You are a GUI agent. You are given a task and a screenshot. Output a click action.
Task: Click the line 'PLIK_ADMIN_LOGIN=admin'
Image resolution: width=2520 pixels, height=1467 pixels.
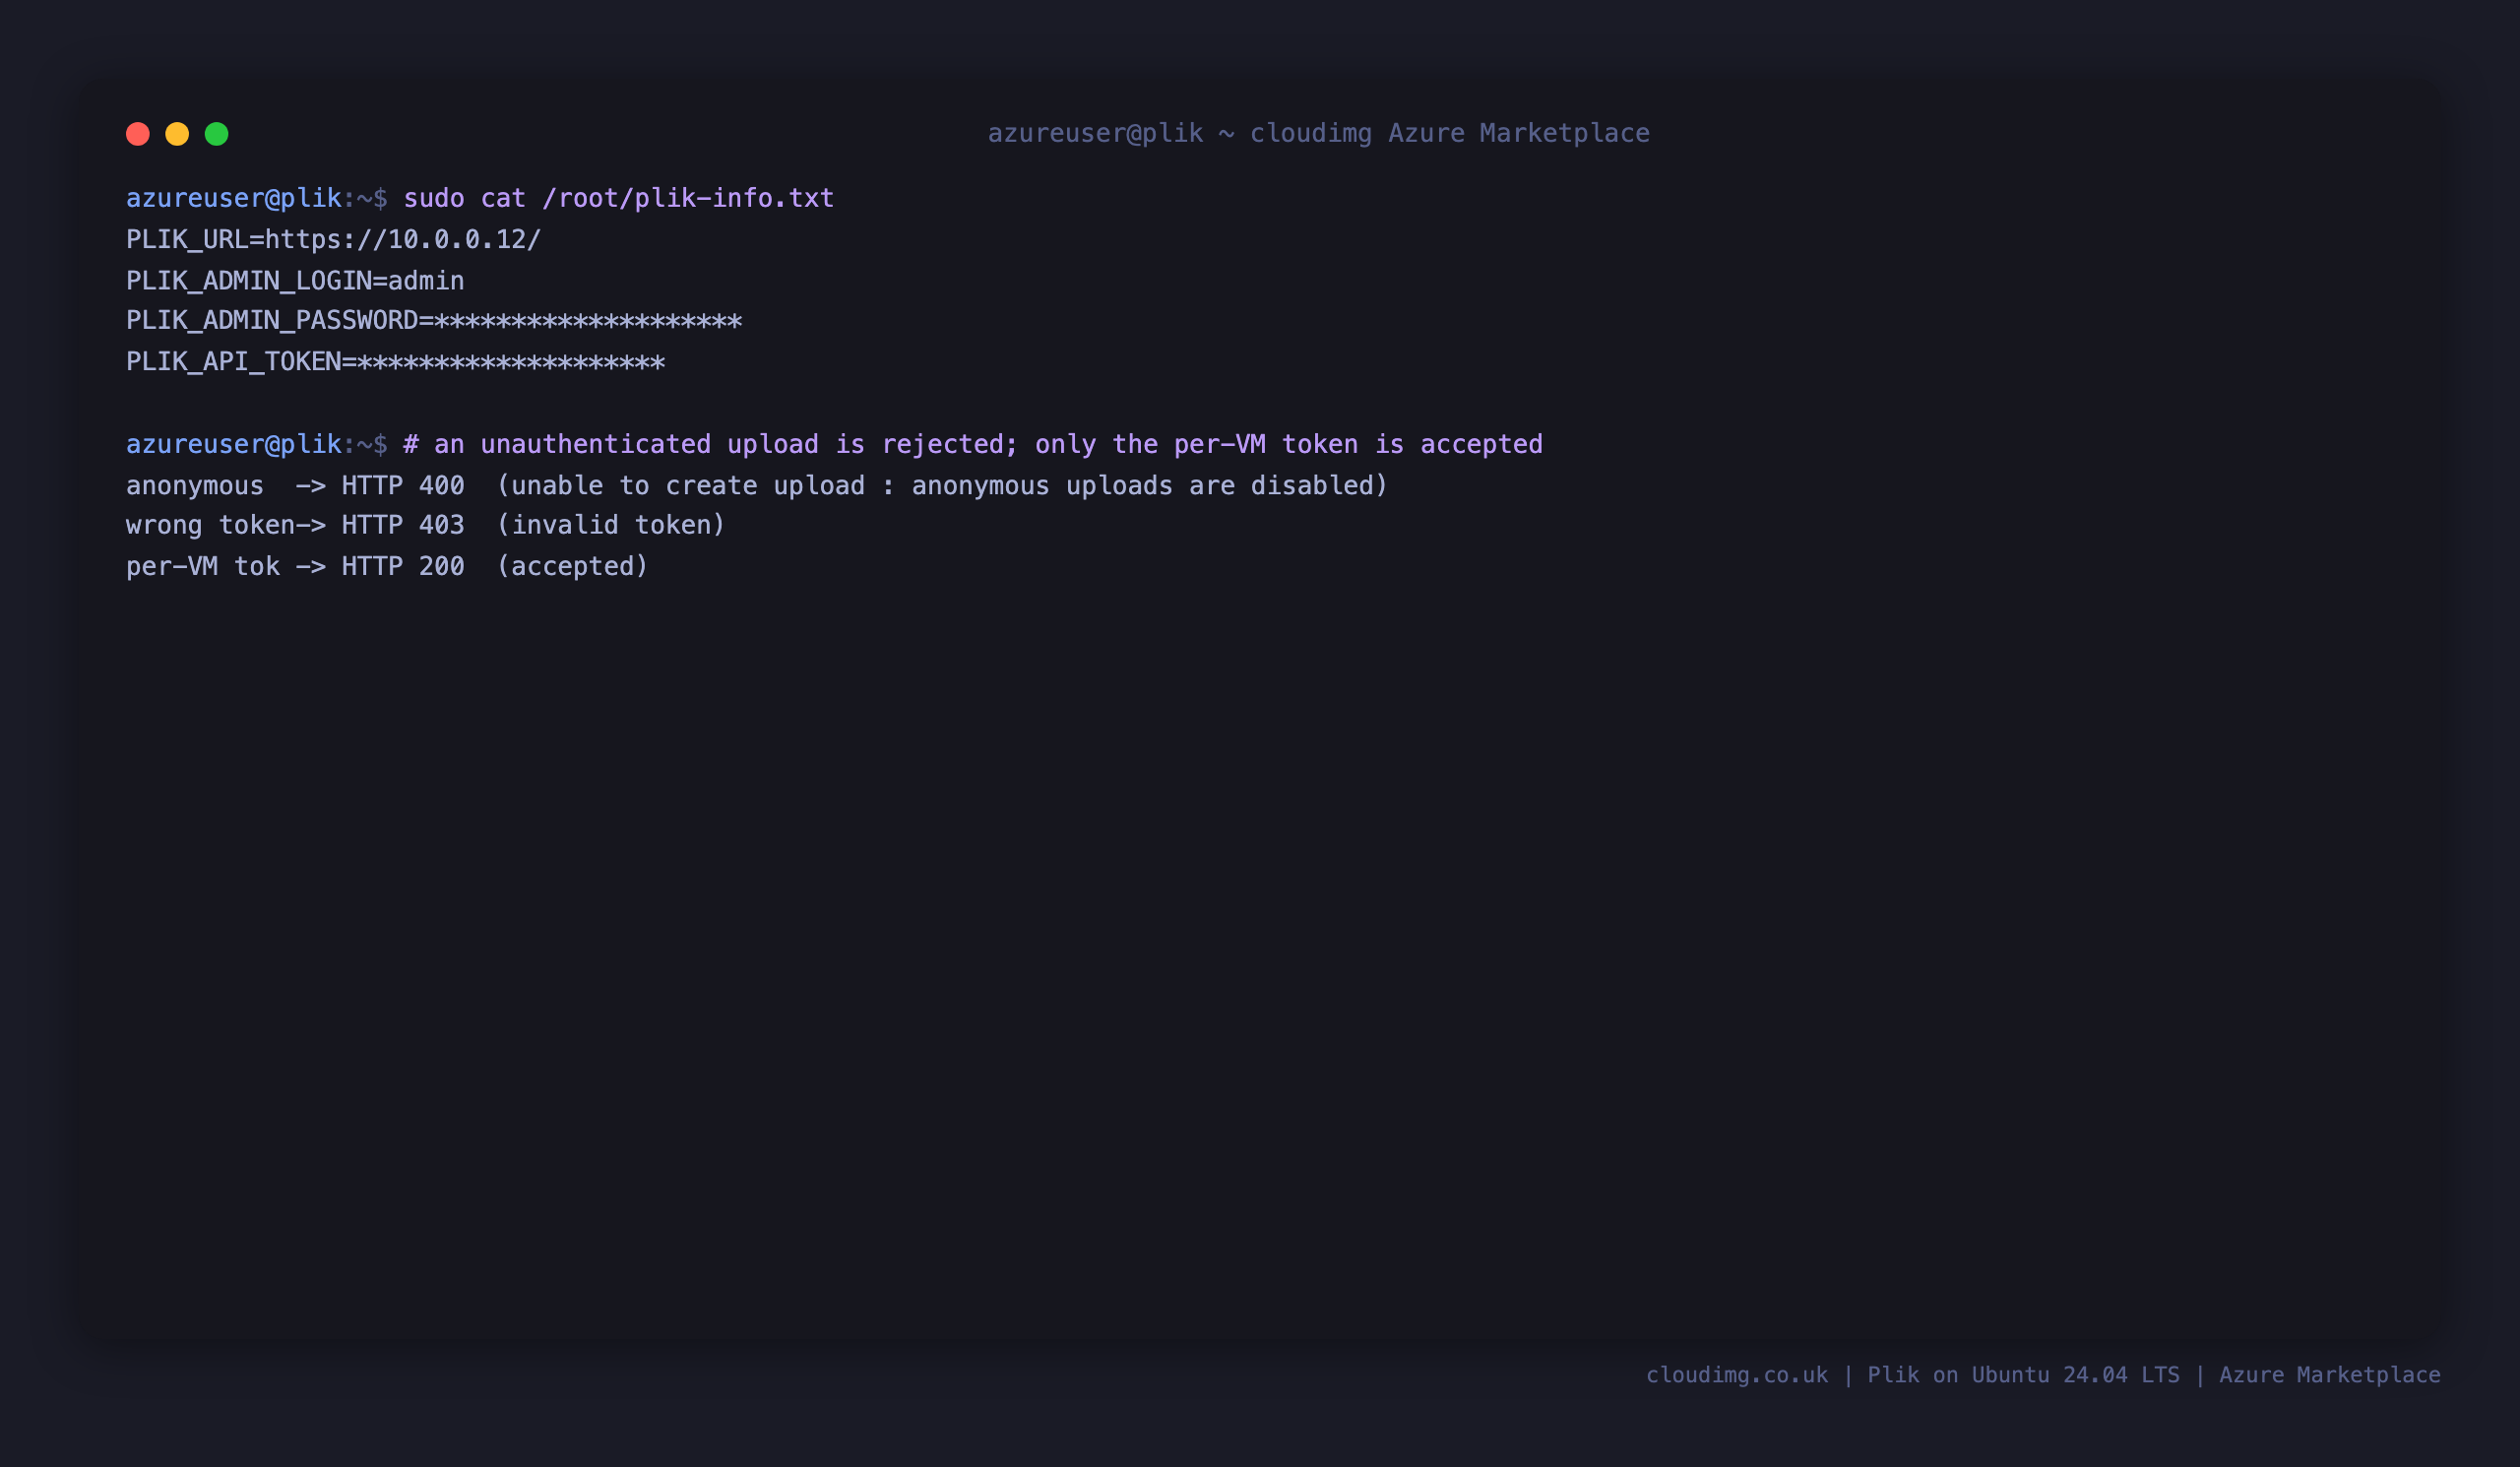(295, 281)
